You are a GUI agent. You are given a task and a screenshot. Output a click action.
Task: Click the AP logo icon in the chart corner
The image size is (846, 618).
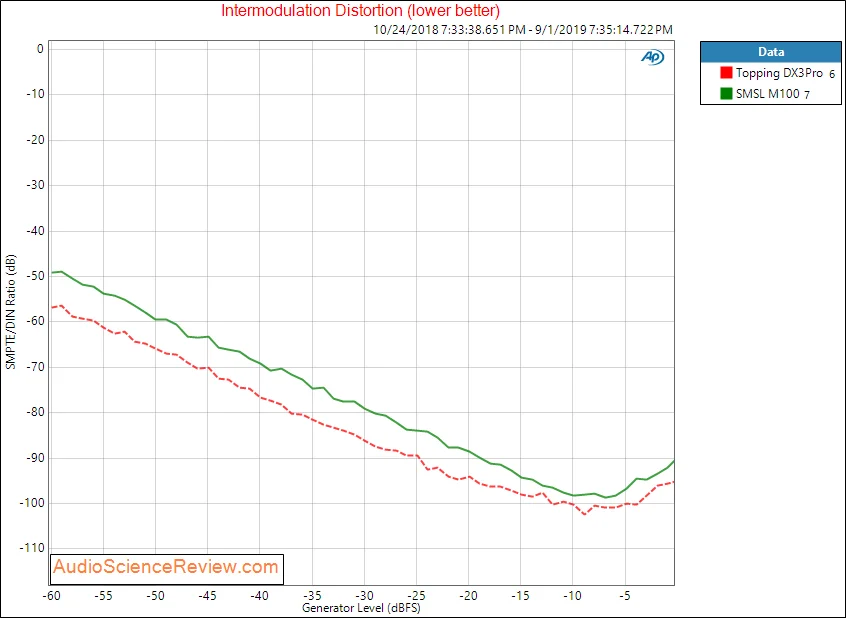coord(652,57)
